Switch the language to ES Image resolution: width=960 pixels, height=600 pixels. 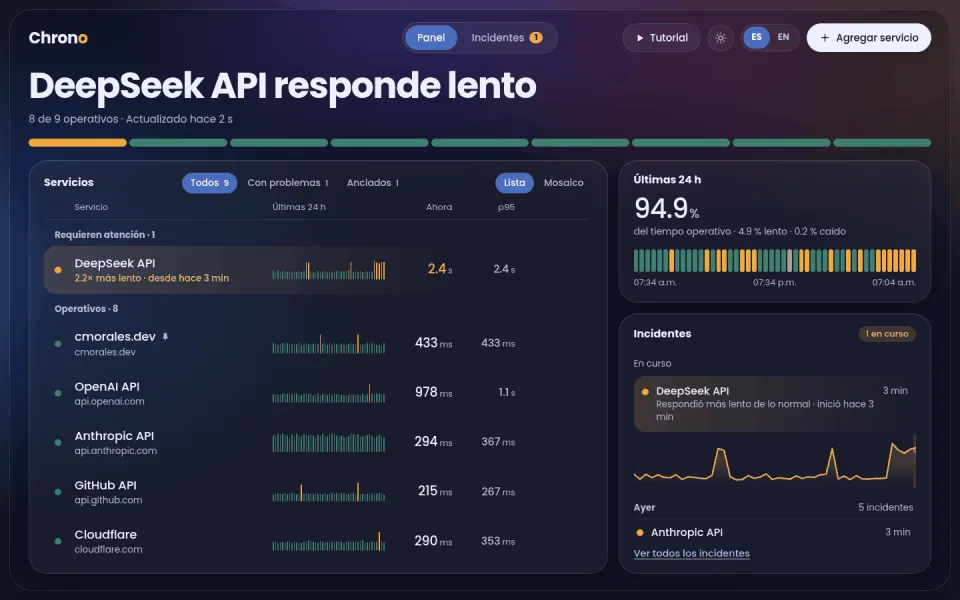pyautogui.click(x=757, y=37)
